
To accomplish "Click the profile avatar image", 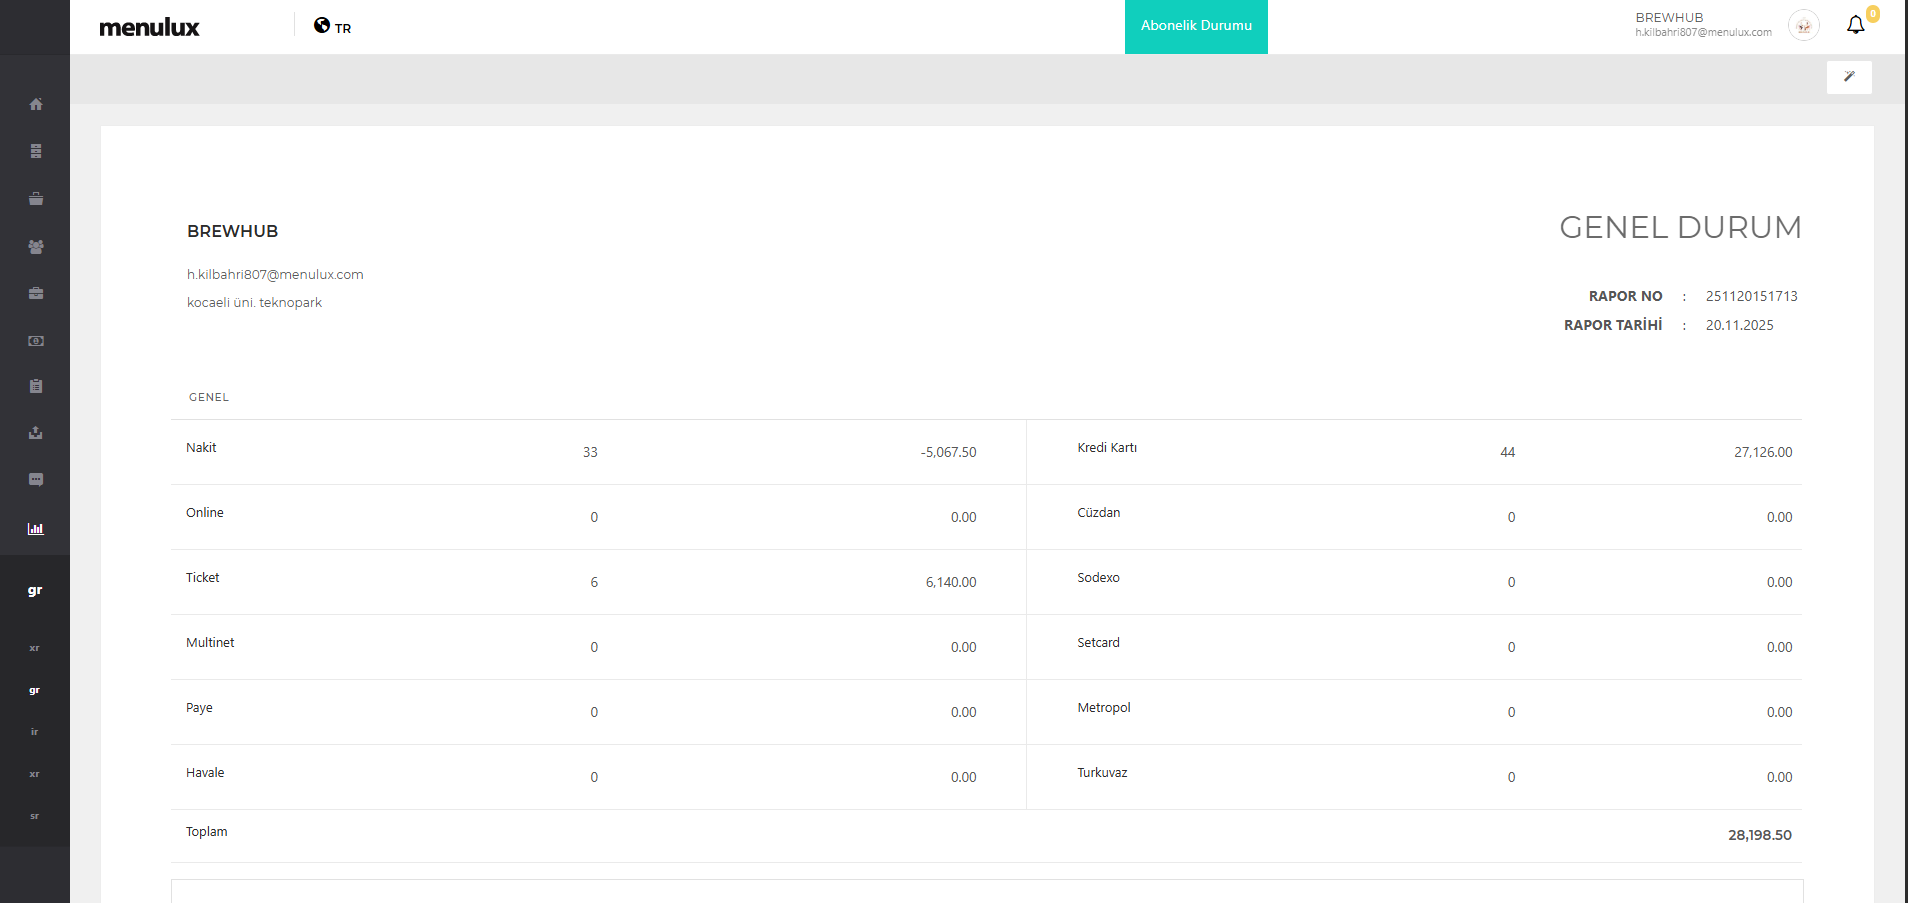I will [x=1803, y=26].
